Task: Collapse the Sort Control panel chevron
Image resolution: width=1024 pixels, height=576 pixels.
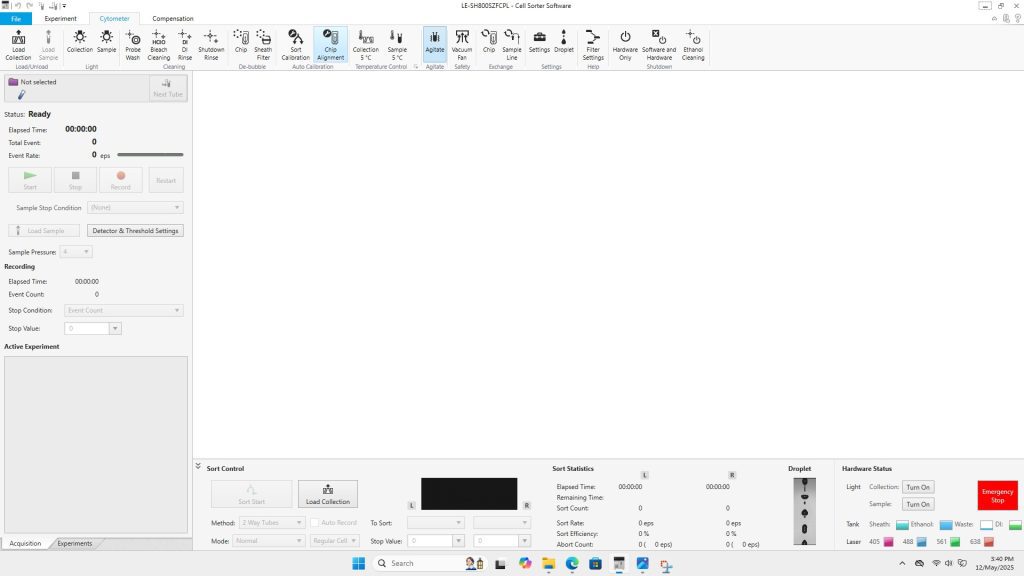Action: coord(198,467)
